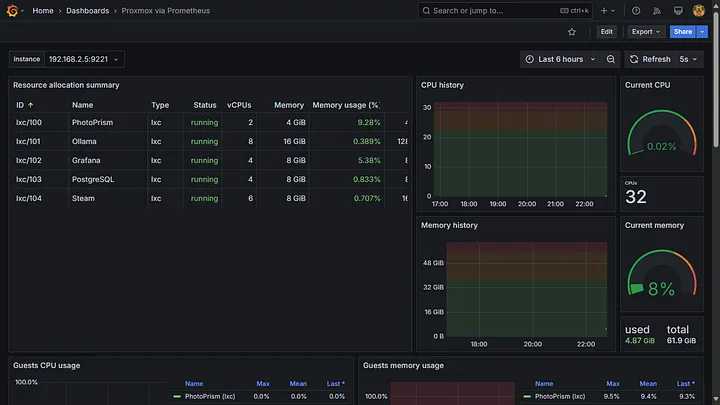Click the blue Share button
The image size is (720, 405).
[x=683, y=32]
